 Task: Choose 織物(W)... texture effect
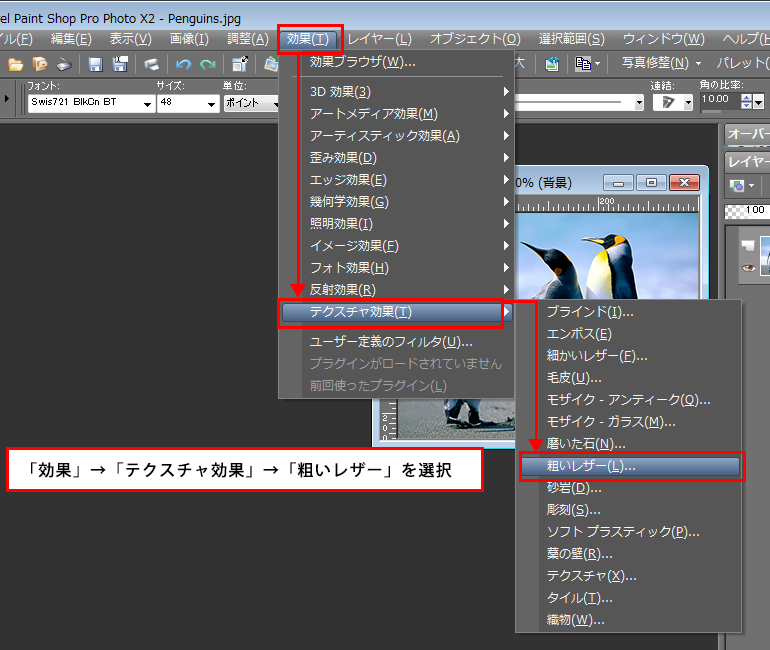(x=628, y=620)
